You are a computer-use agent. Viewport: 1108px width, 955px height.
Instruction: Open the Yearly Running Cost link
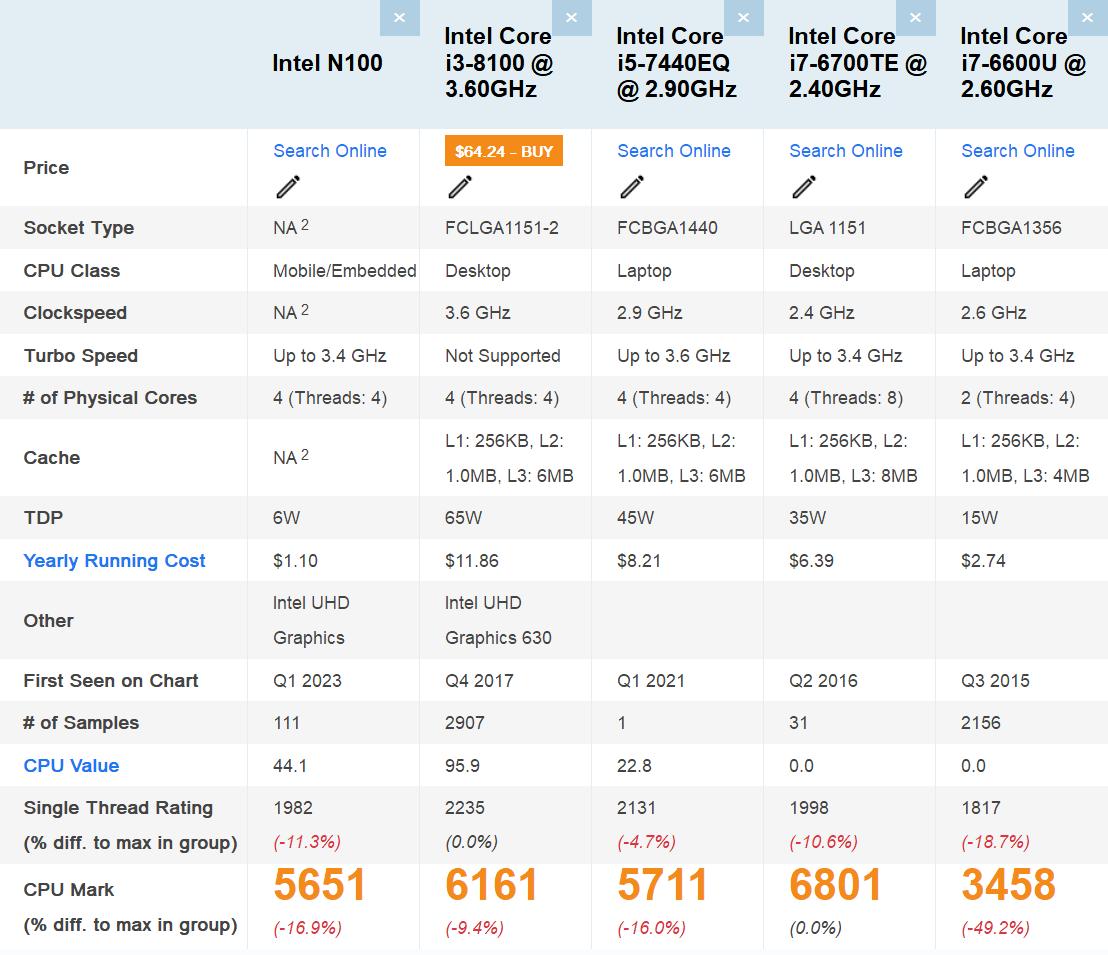tap(113, 560)
